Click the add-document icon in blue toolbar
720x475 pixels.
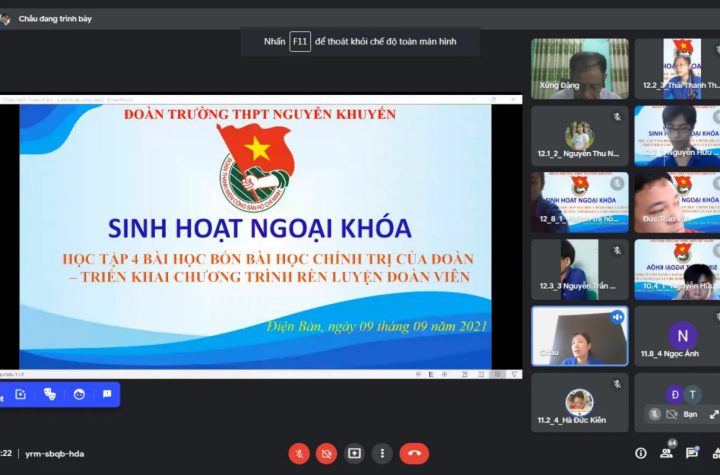point(21,394)
